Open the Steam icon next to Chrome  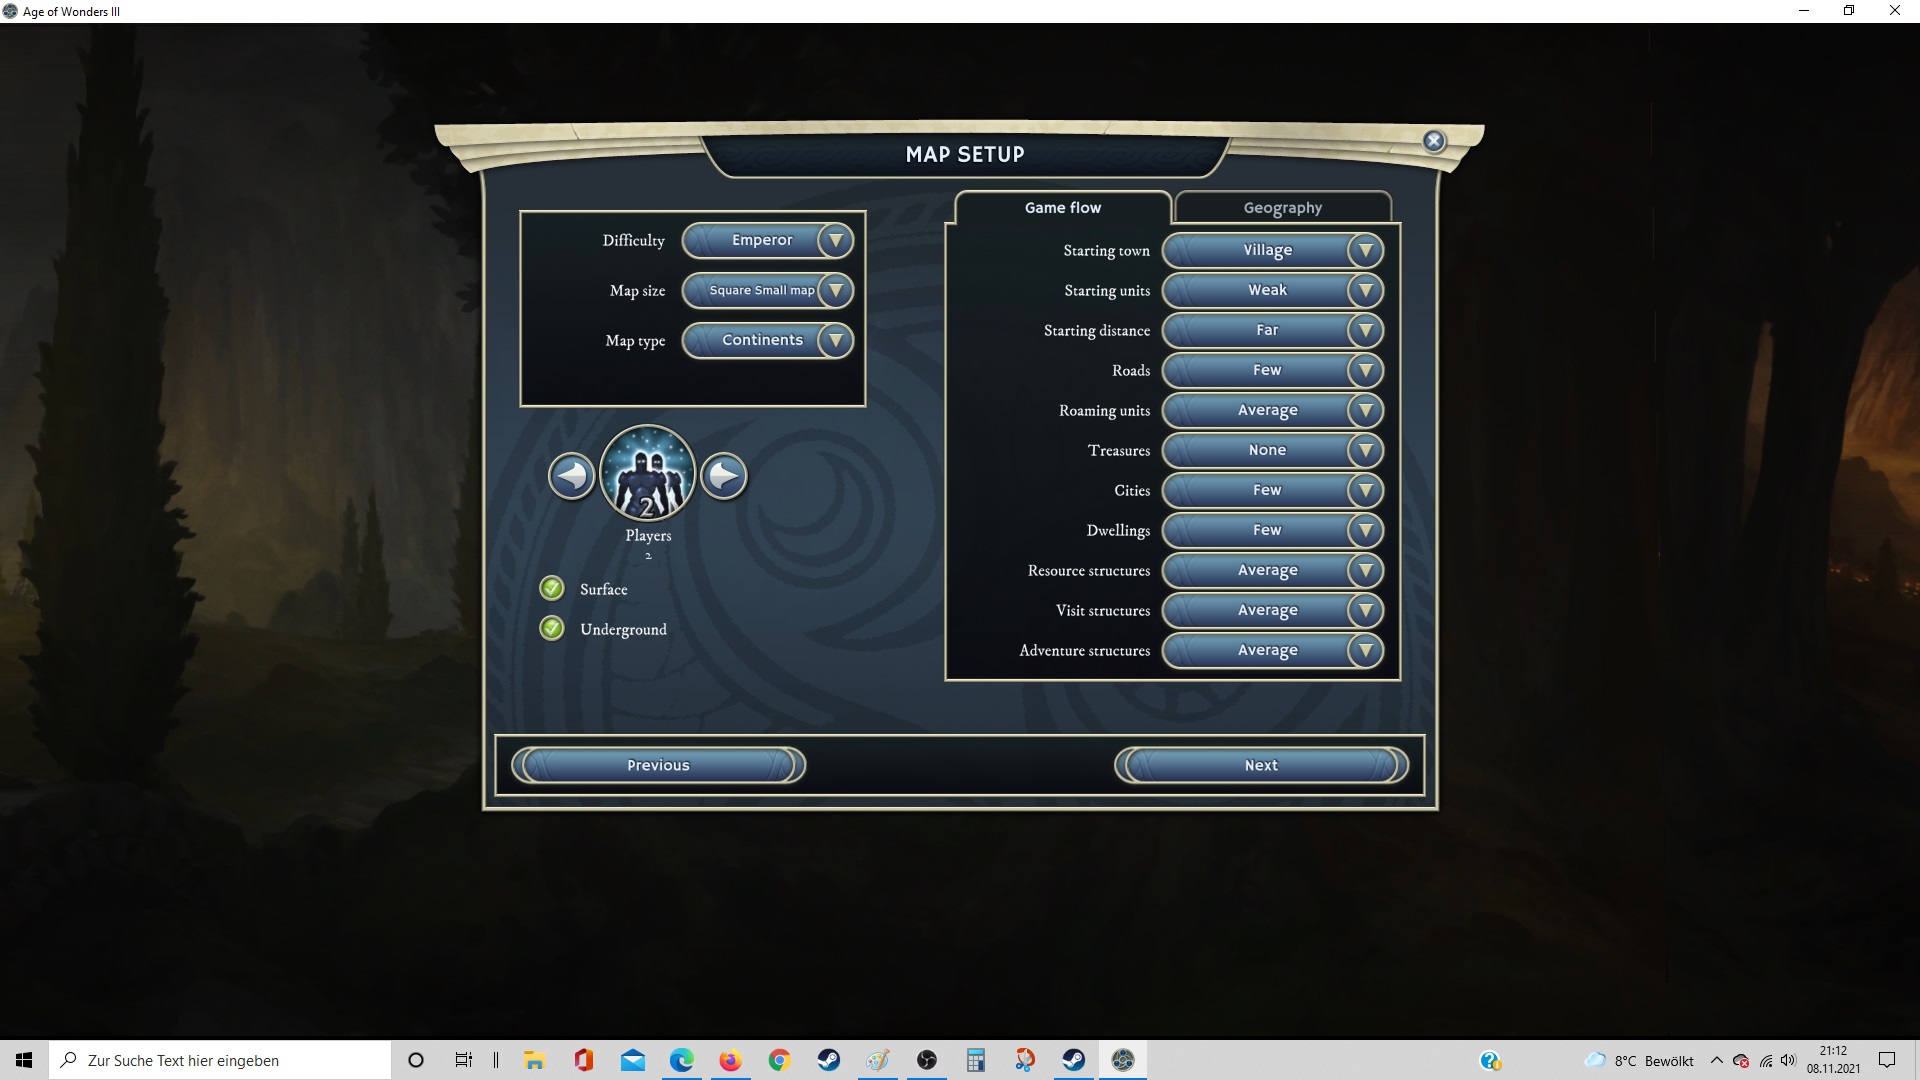828,1060
